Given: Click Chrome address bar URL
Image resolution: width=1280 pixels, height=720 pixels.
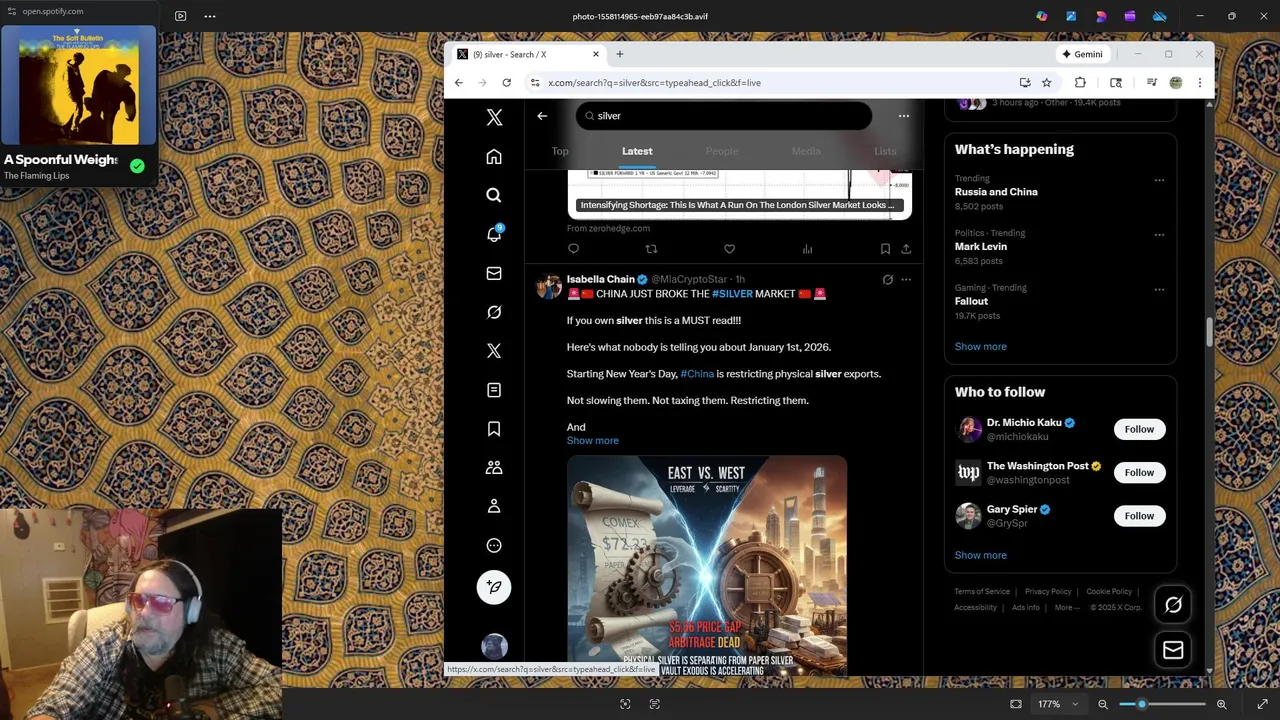Looking at the screenshot, I should click(654, 83).
